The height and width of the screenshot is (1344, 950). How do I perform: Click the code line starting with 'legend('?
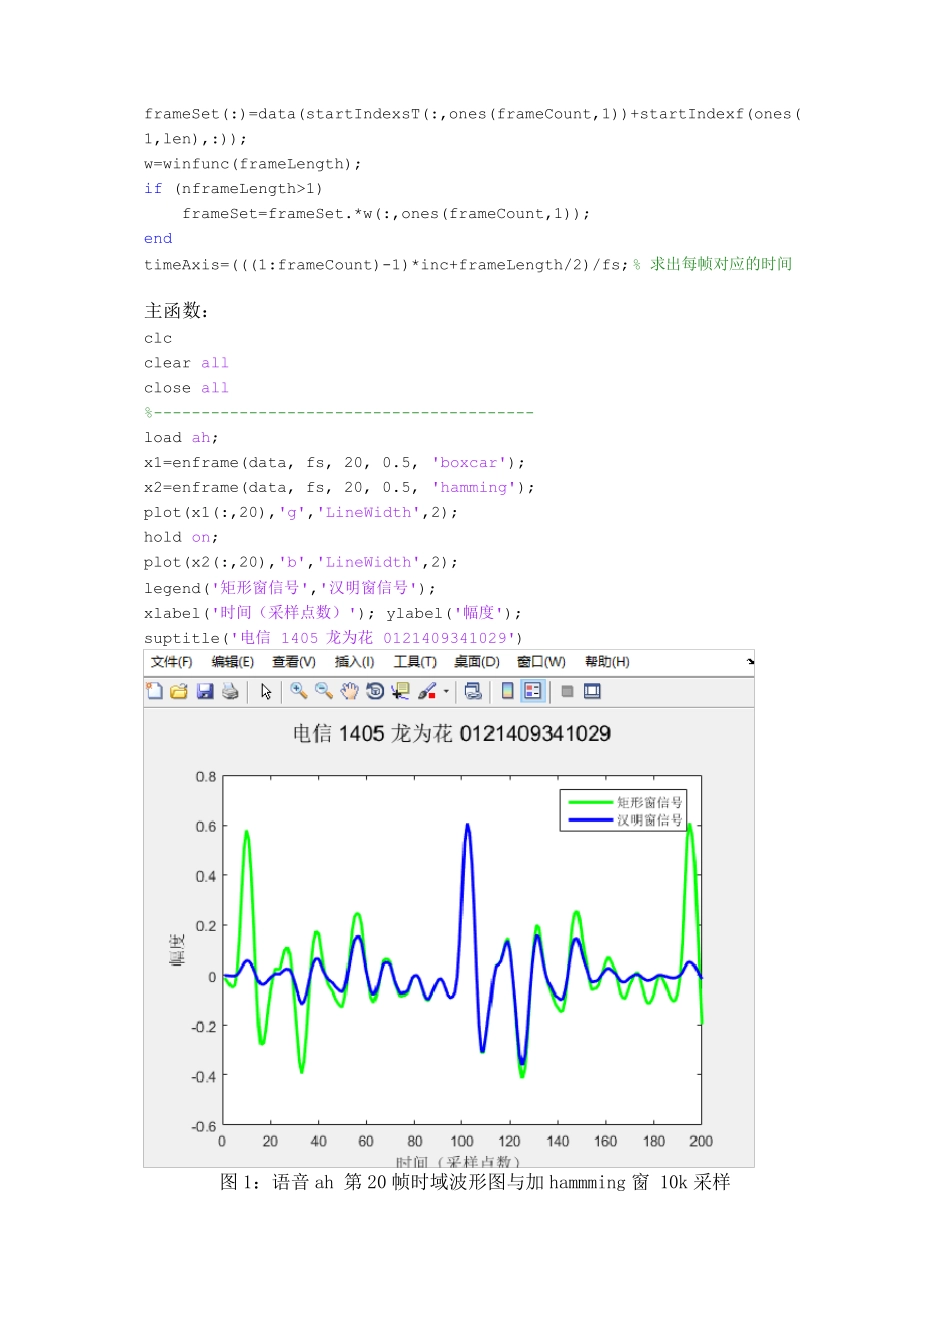point(290,588)
